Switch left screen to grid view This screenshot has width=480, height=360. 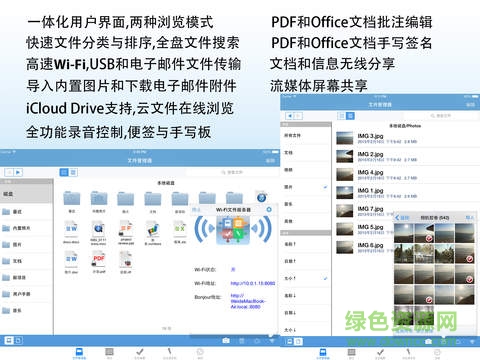click(x=64, y=172)
